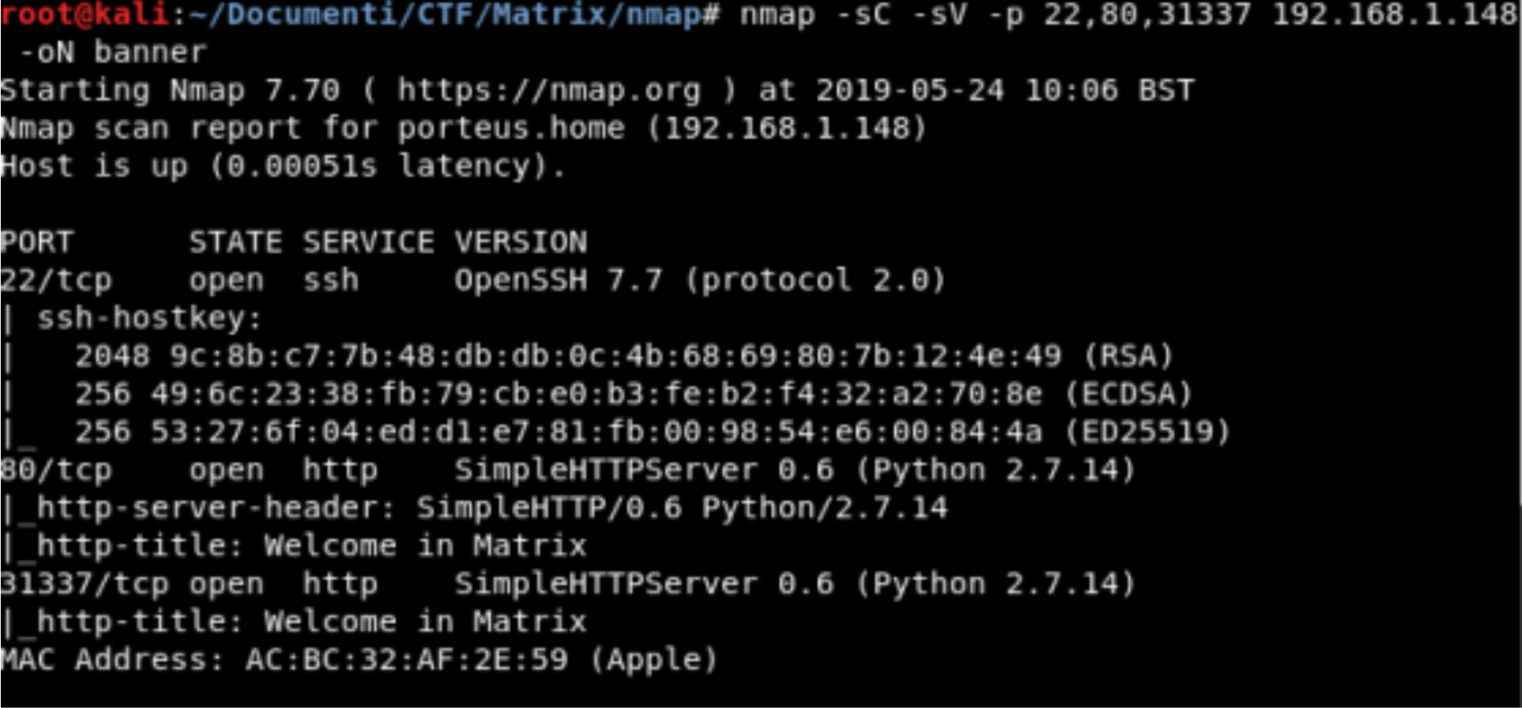Select the ED25519 host key fingerprint line
1522x708 pixels.
click(x=653, y=433)
